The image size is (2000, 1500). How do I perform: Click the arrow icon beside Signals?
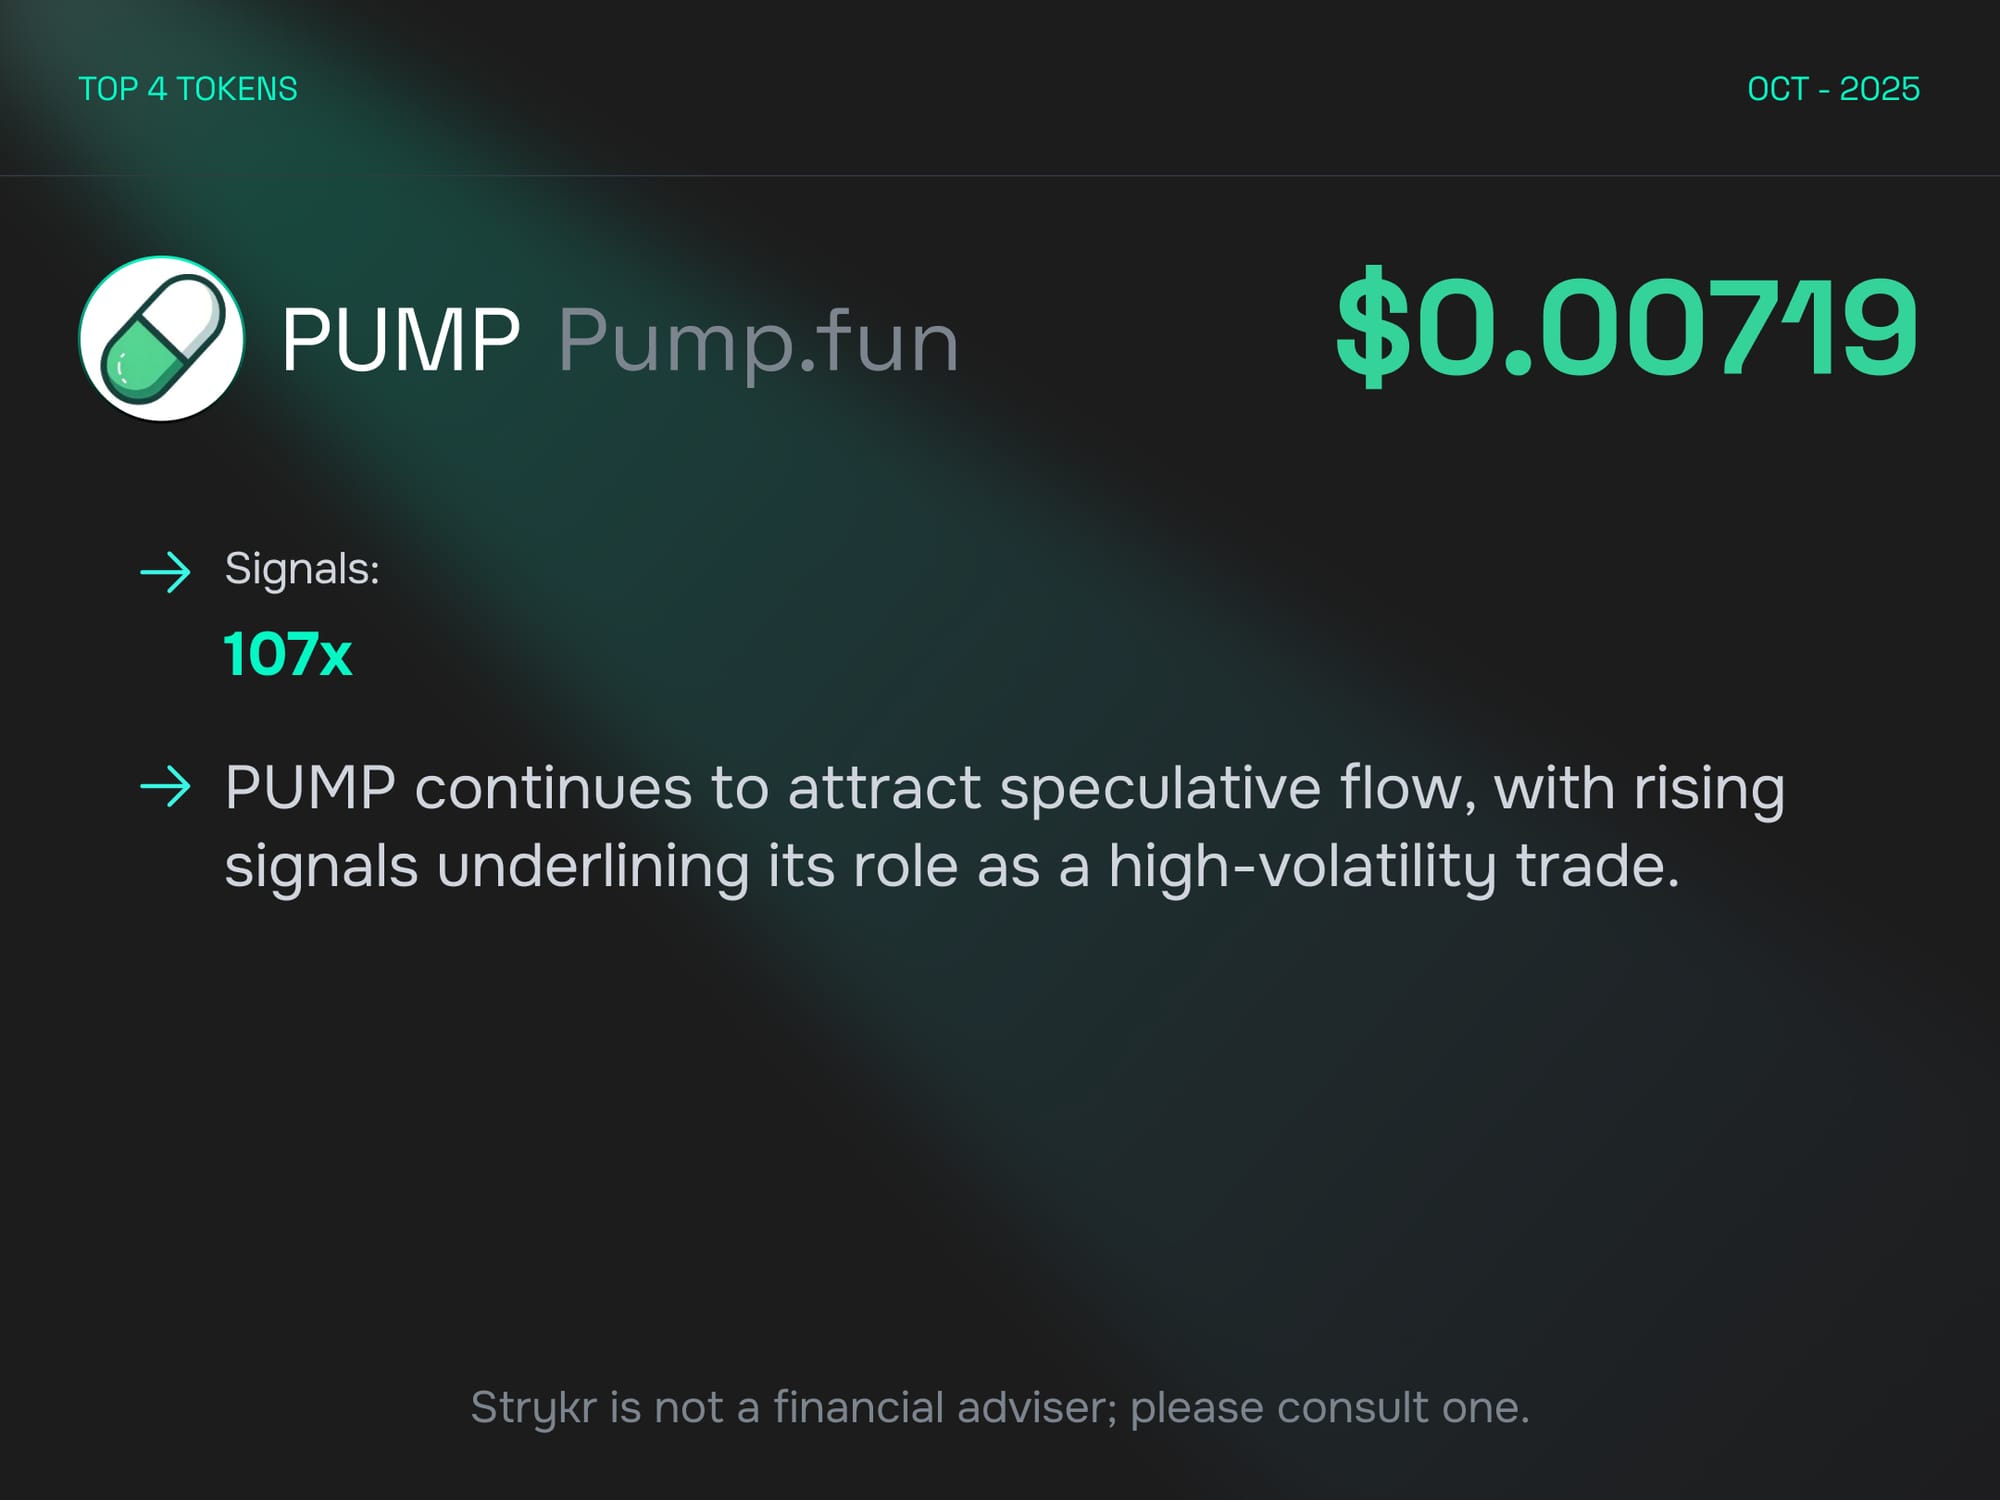tap(165, 572)
